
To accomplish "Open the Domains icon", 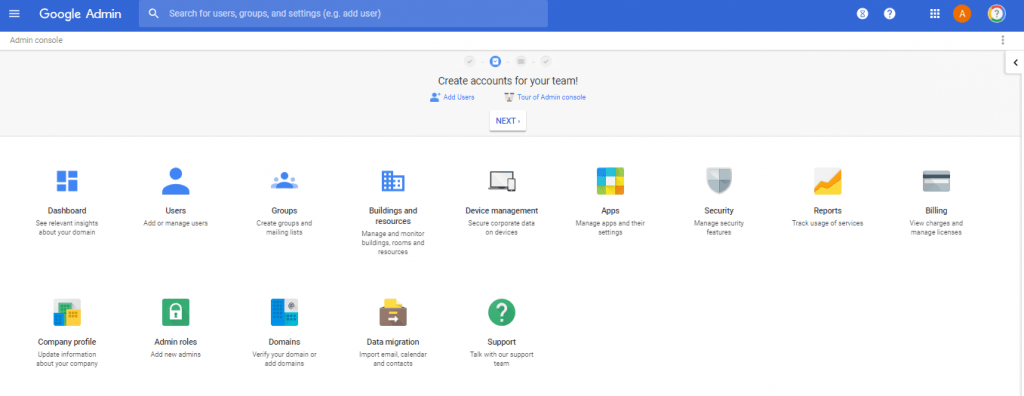I will [x=284, y=312].
